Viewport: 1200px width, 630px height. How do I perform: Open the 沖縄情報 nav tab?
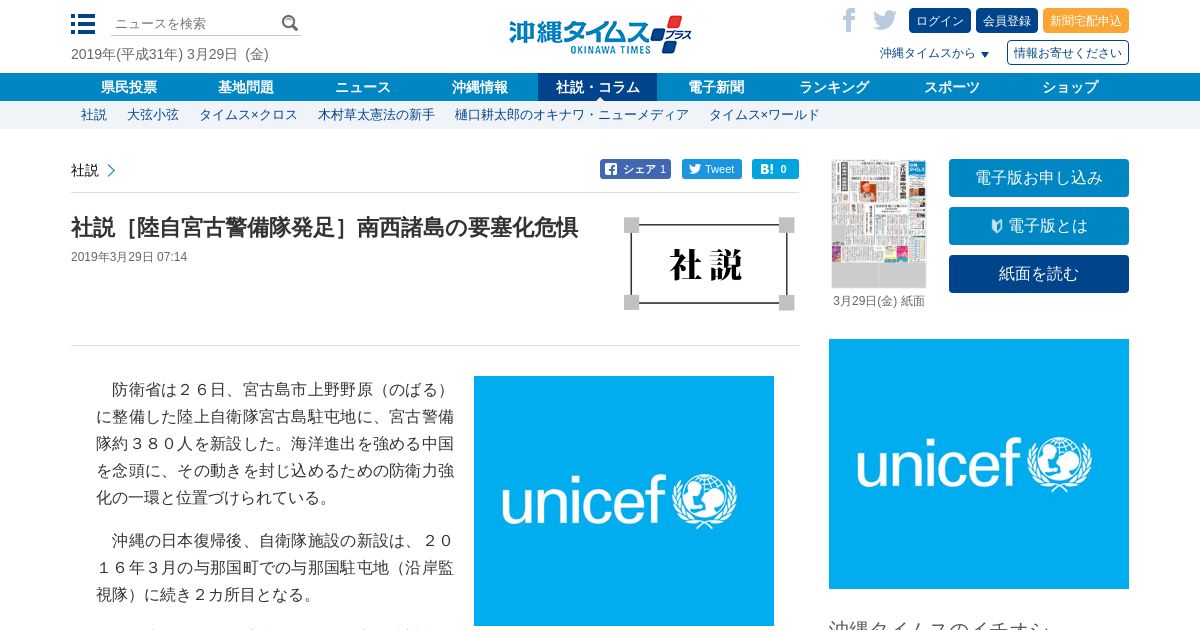[x=480, y=87]
